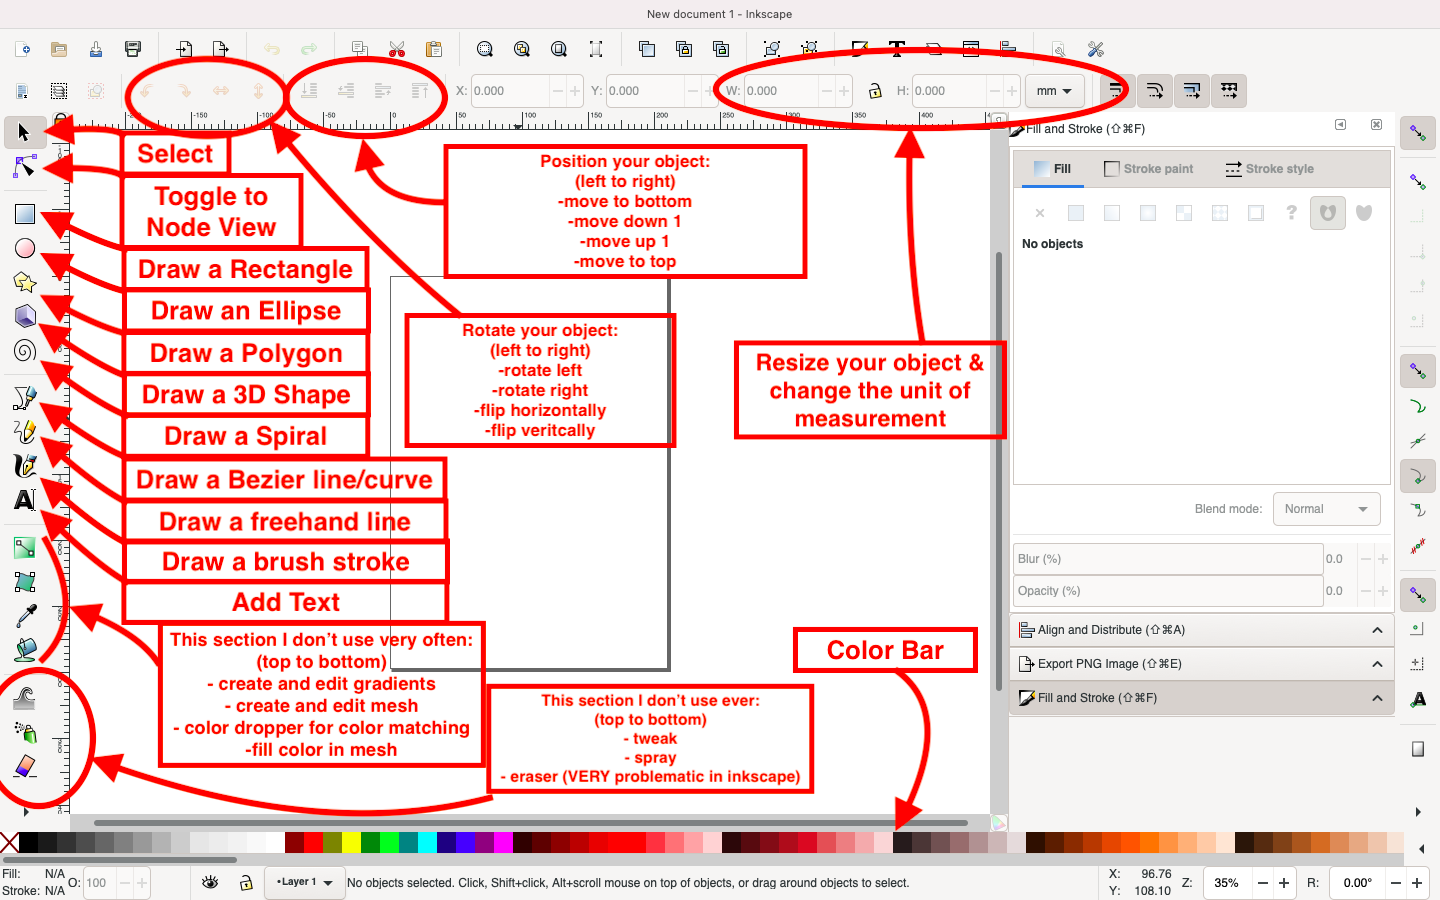1440x900 pixels.
Task: Pick the Ellipse drawing tool
Action: tap(24, 248)
